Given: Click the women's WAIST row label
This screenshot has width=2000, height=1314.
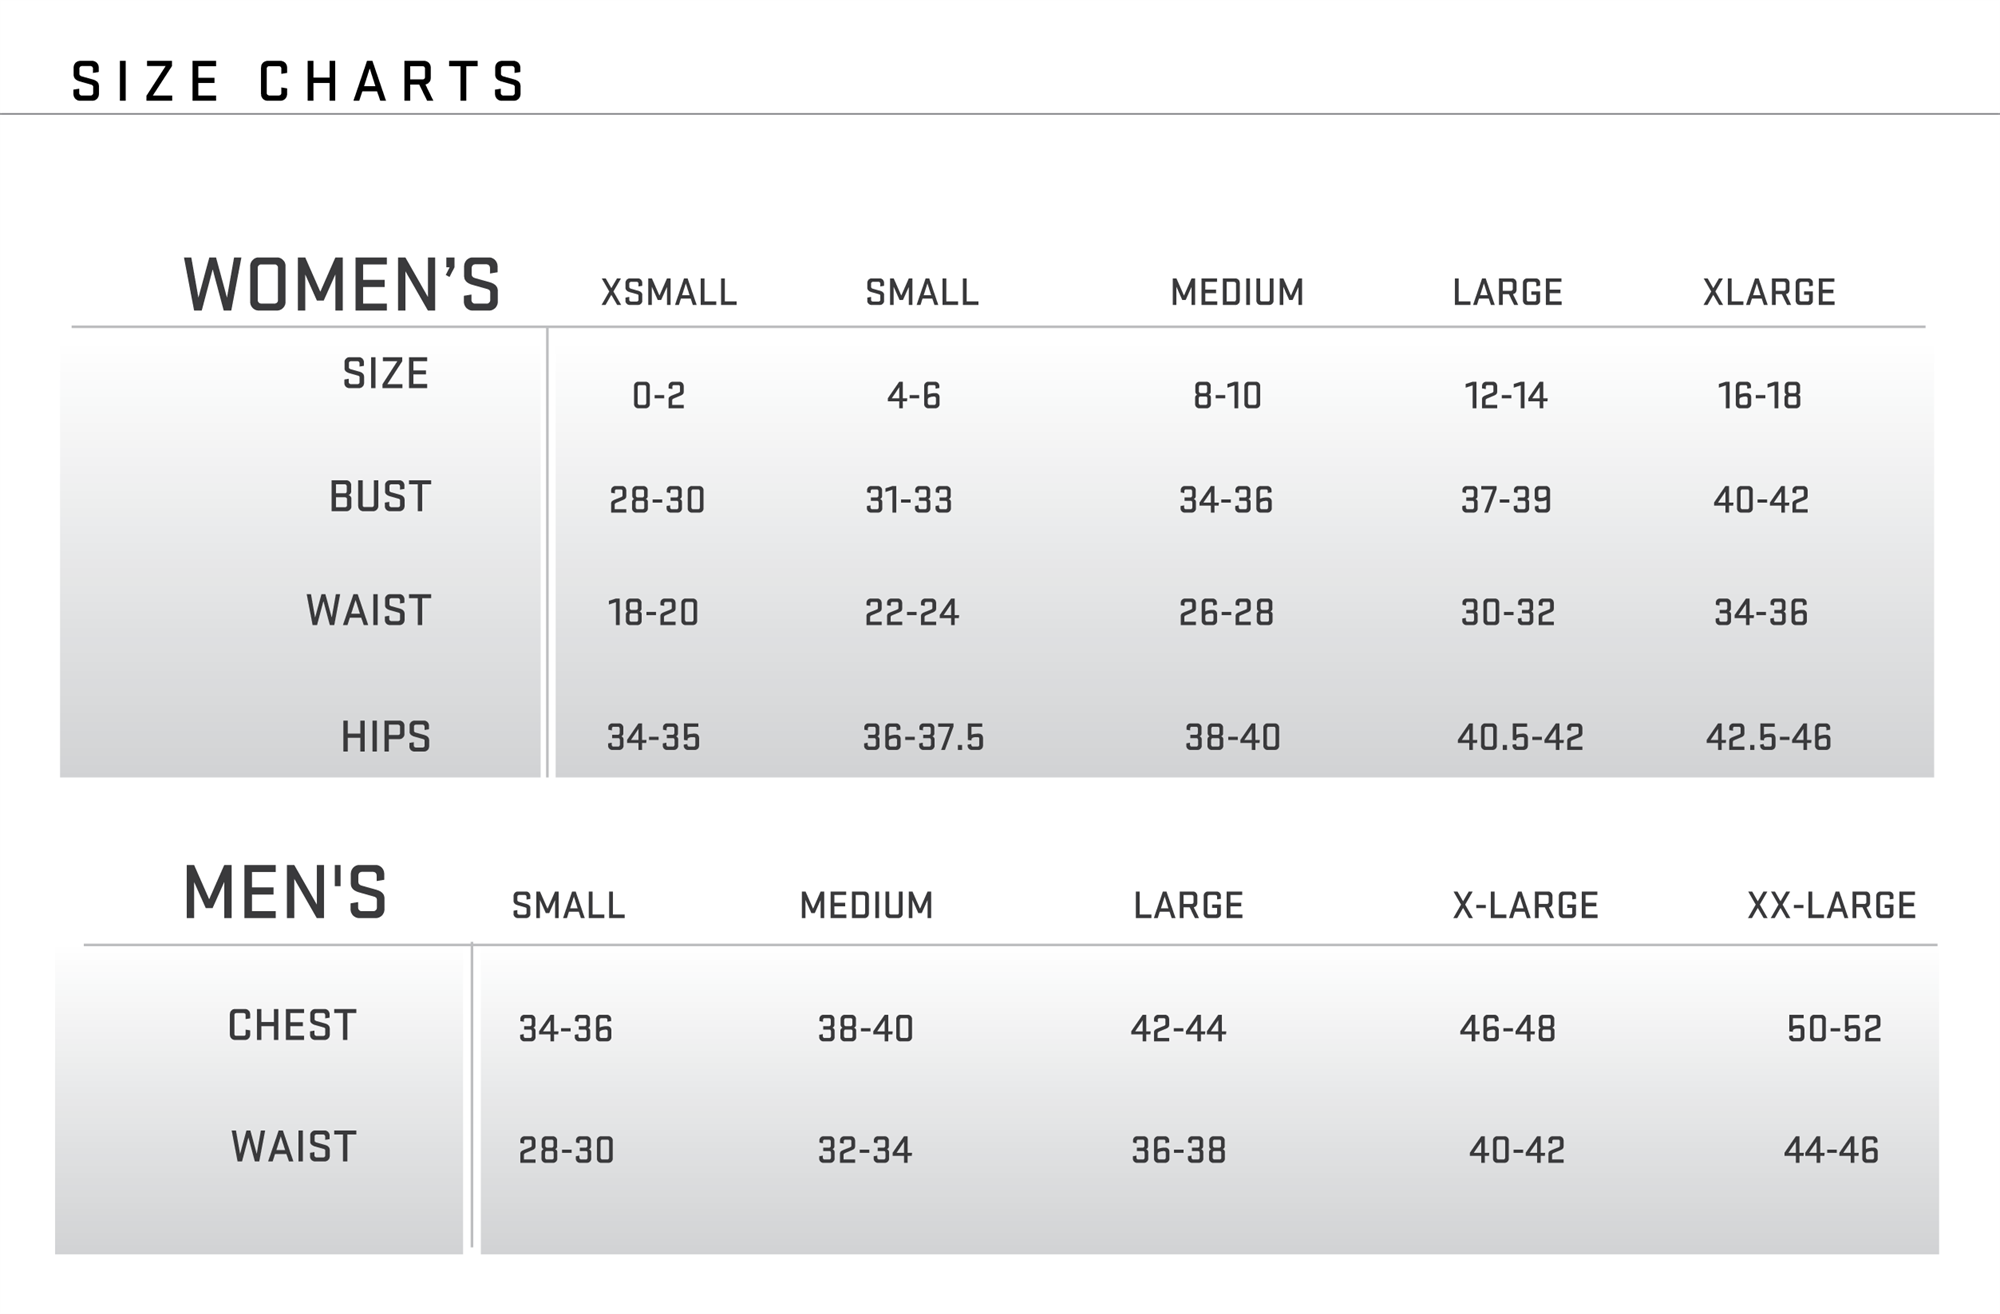Looking at the screenshot, I should [368, 611].
